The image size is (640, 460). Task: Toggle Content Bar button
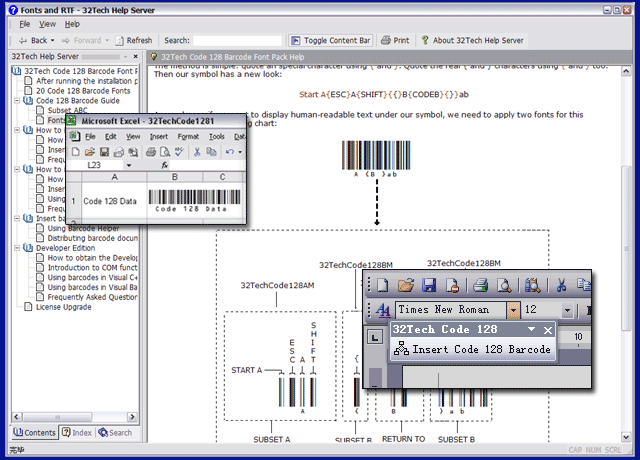(331, 40)
